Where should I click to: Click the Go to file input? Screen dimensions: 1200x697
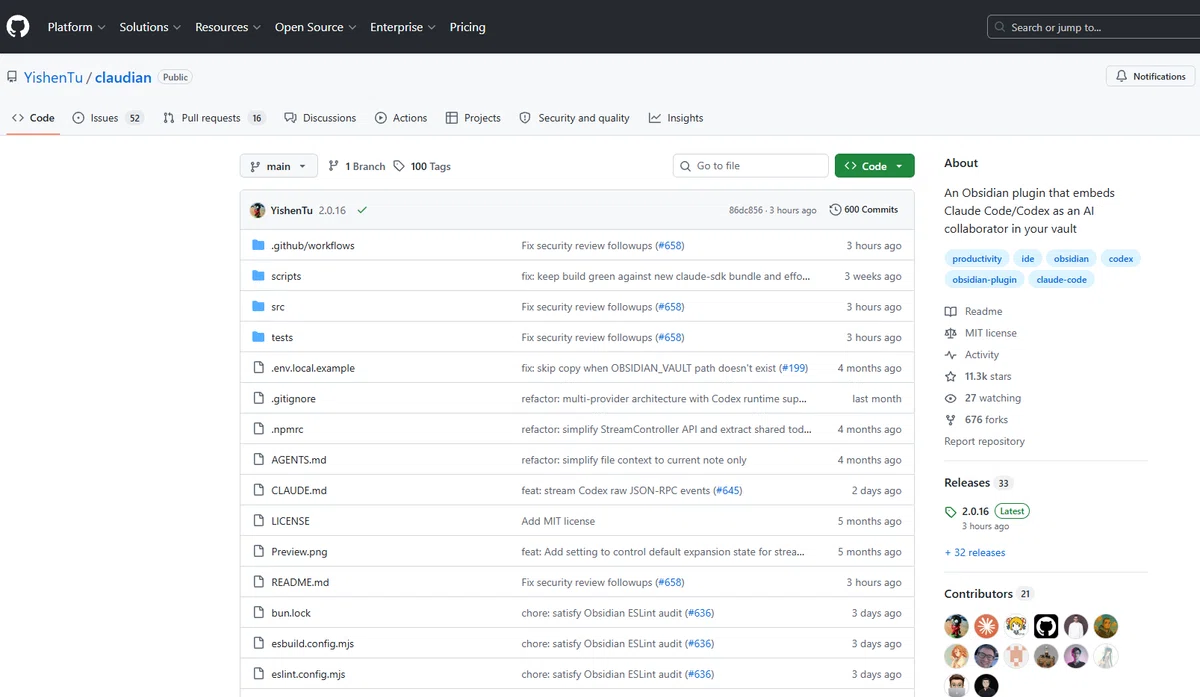pyautogui.click(x=751, y=166)
